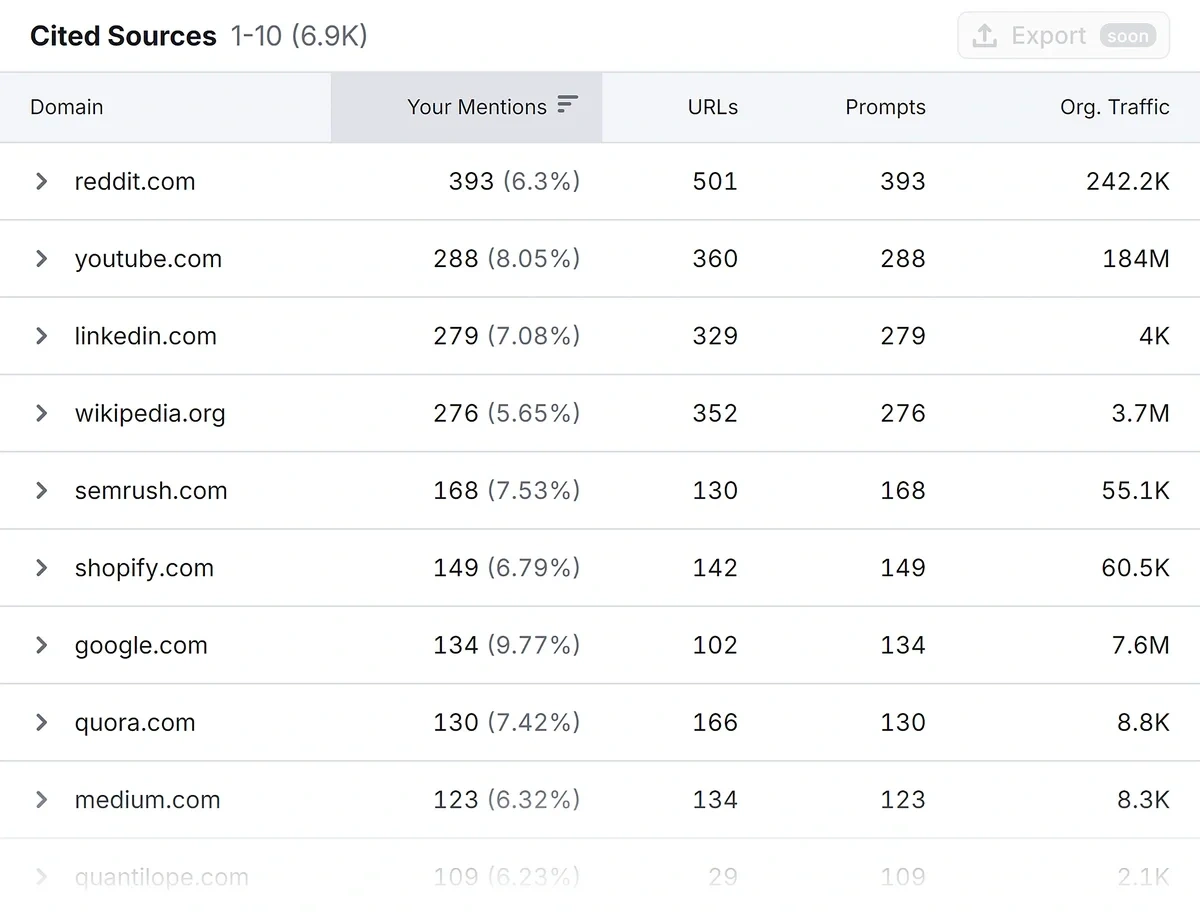1200x912 pixels.
Task: Sort the table by URLs
Action: coord(712,107)
